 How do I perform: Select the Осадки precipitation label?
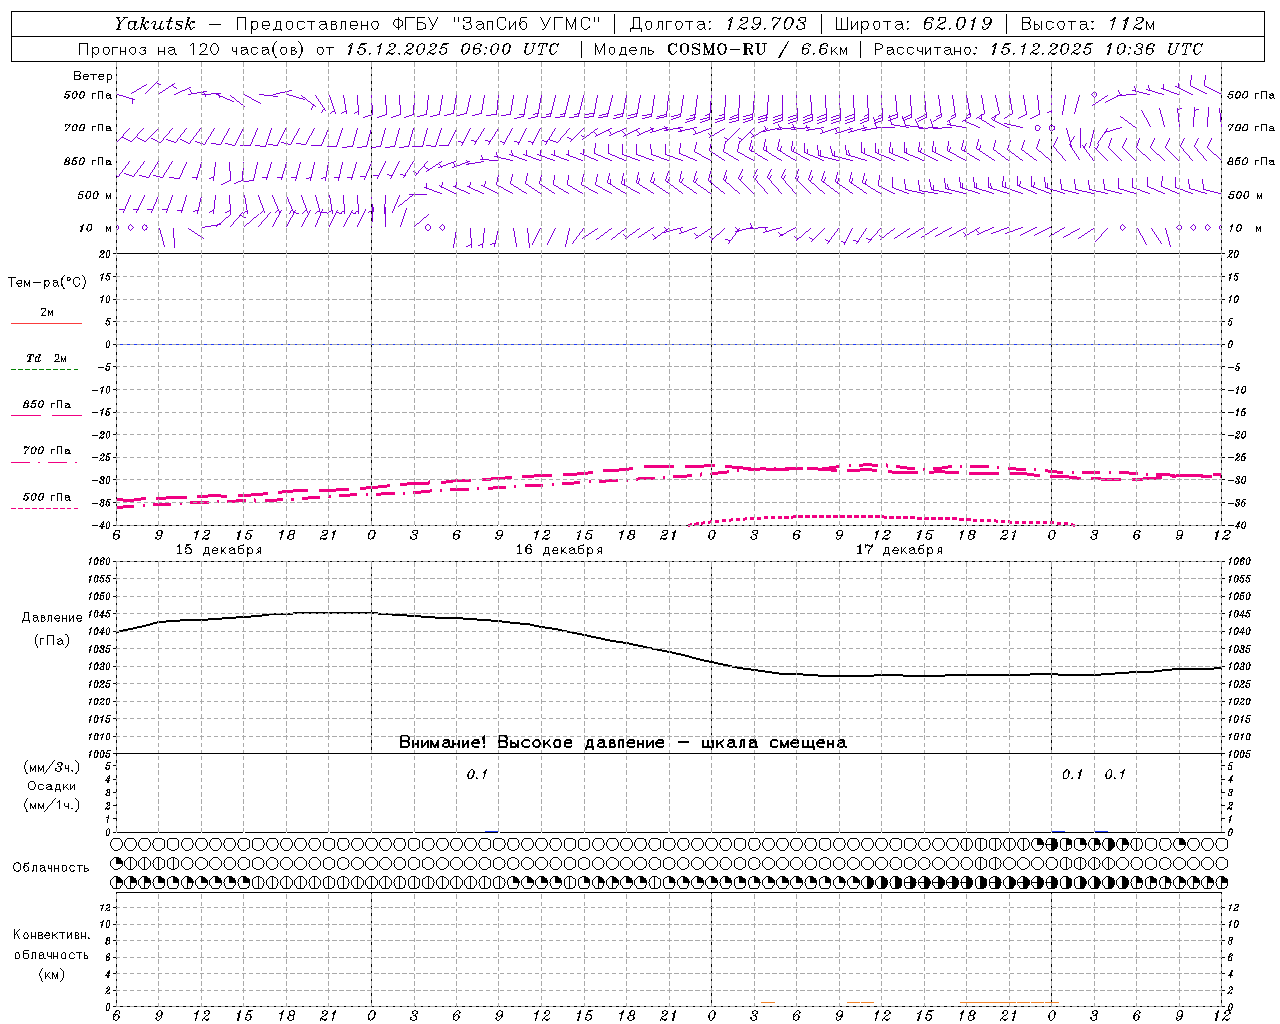(51, 787)
